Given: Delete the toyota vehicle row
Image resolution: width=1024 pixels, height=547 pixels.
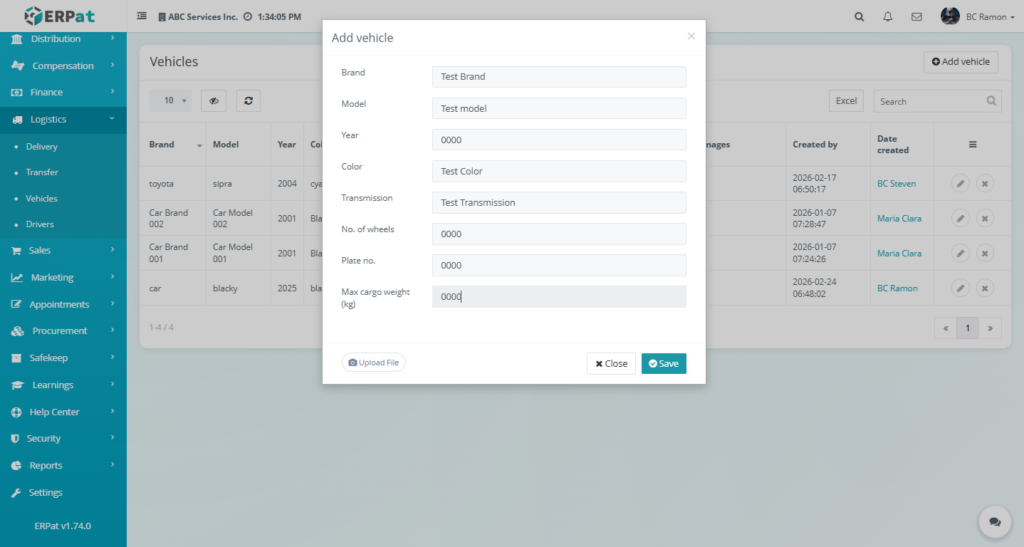Looking at the screenshot, I should tap(985, 183).
